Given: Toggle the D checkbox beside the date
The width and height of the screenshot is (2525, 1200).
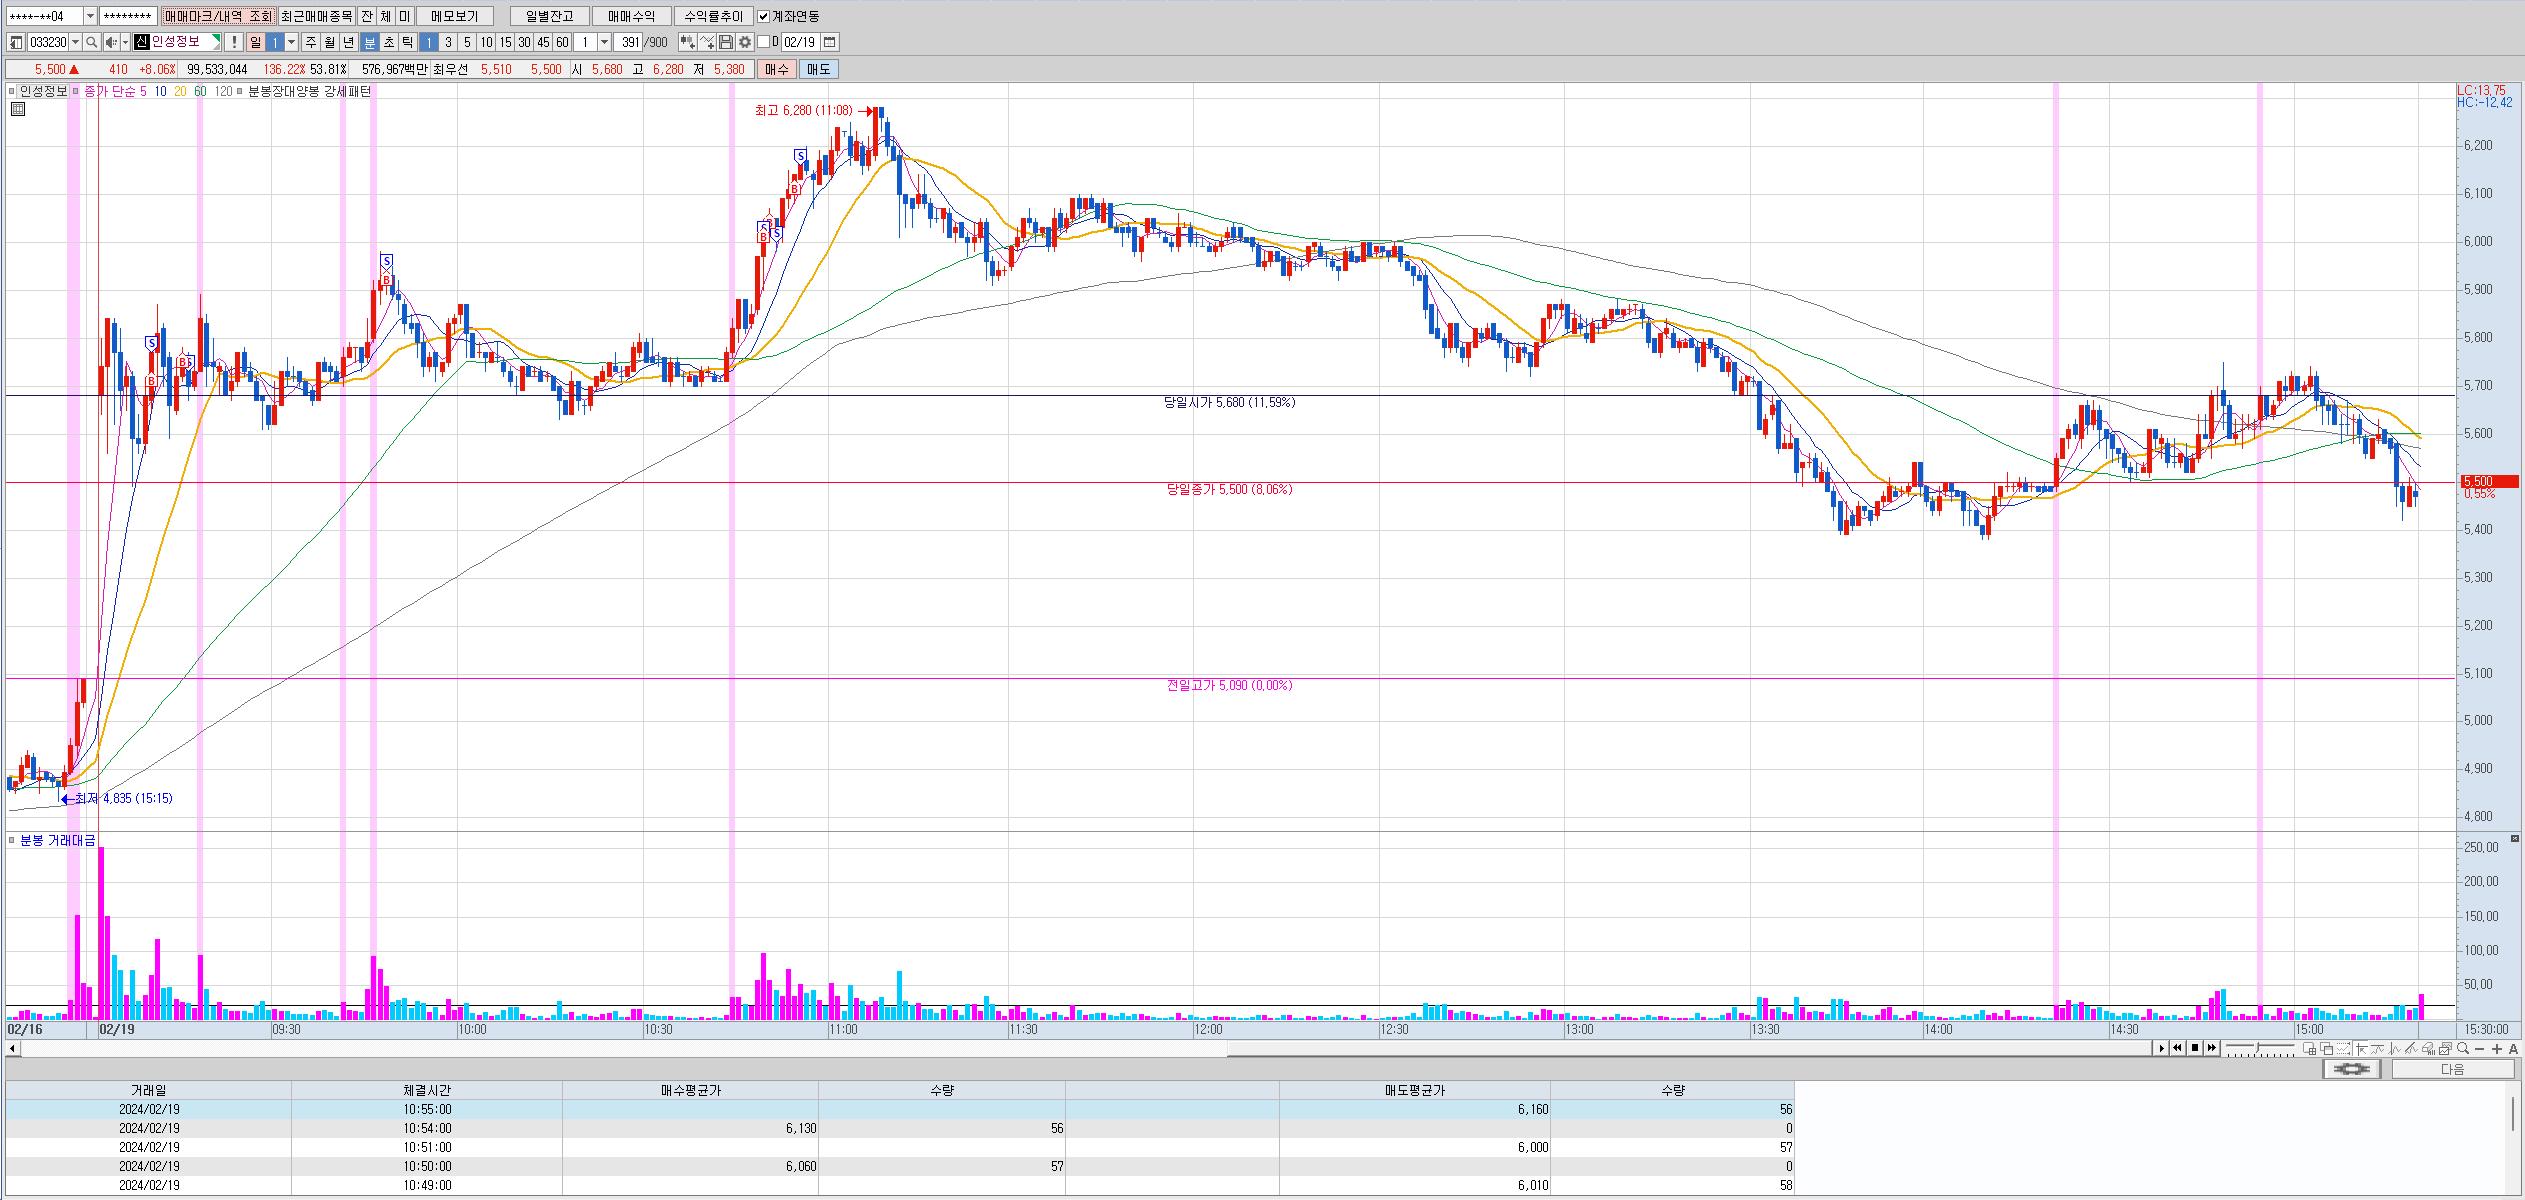Looking at the screenshot, I should pyautogui.click(x=764, y=42).
